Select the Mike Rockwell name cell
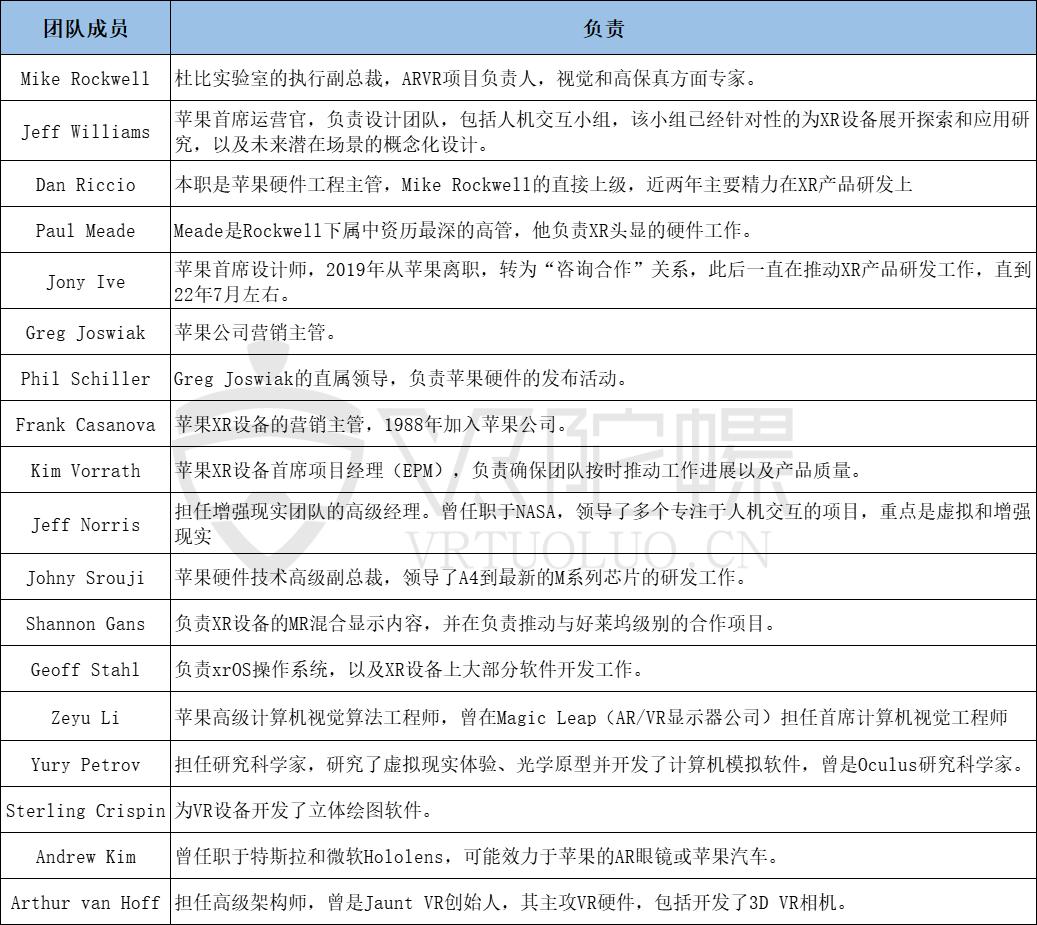Viewport: 1037px width, 925px height. click(x=84, y=78)
